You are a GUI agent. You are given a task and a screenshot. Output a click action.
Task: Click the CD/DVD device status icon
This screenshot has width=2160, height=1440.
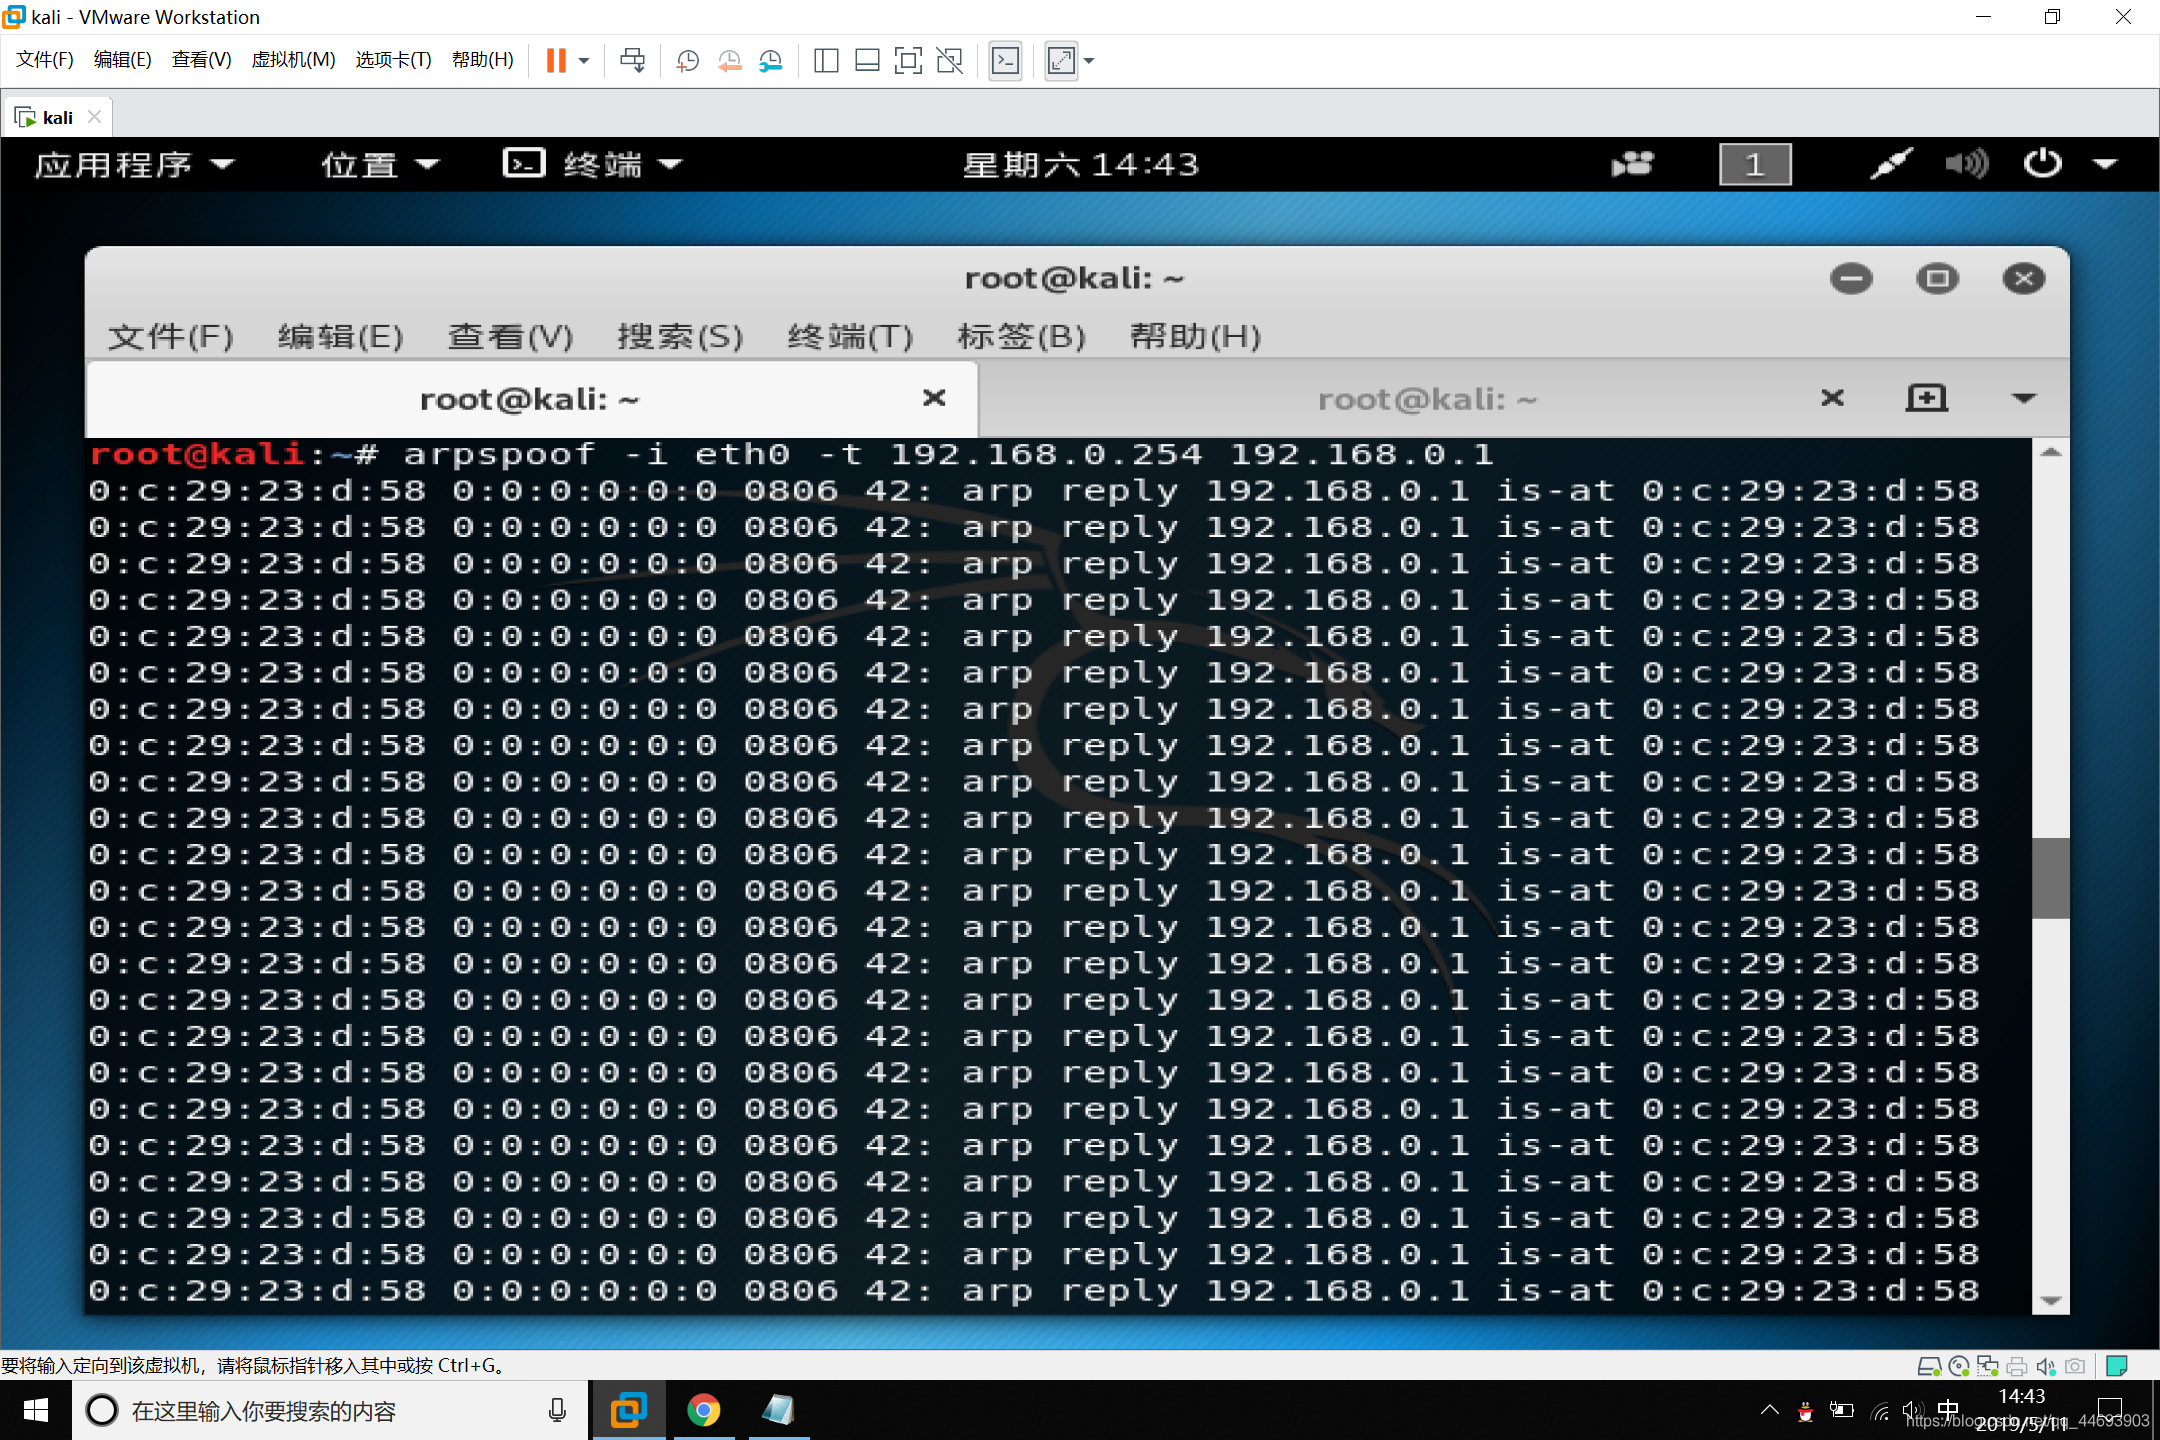point(1959,1366)
